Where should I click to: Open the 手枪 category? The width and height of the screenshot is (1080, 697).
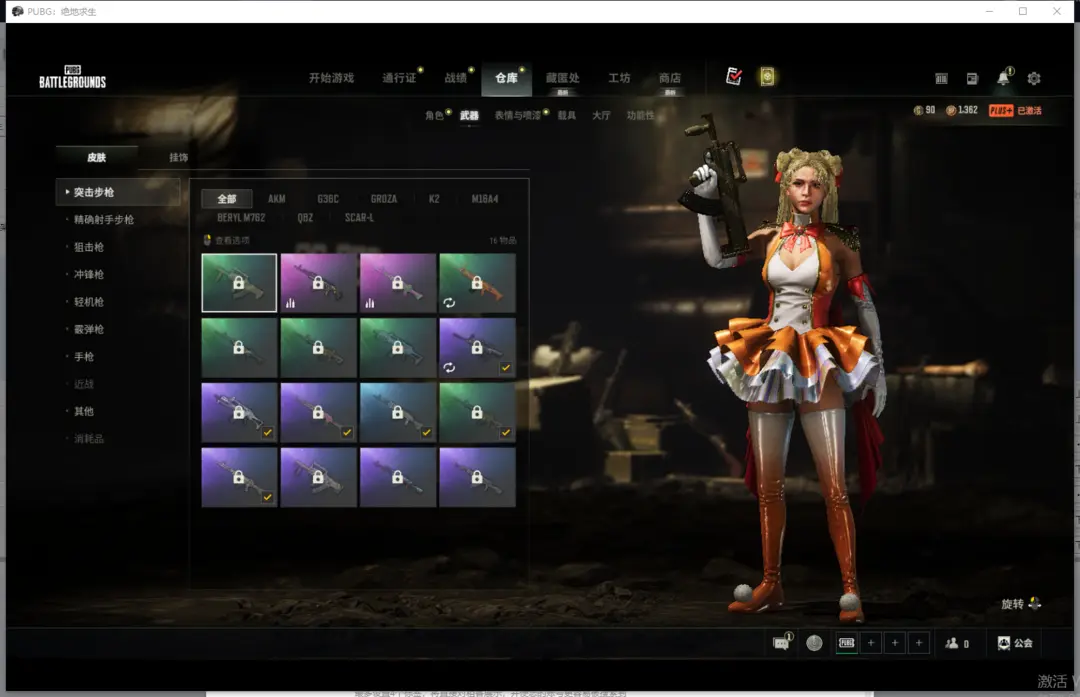tap(83, 356)
